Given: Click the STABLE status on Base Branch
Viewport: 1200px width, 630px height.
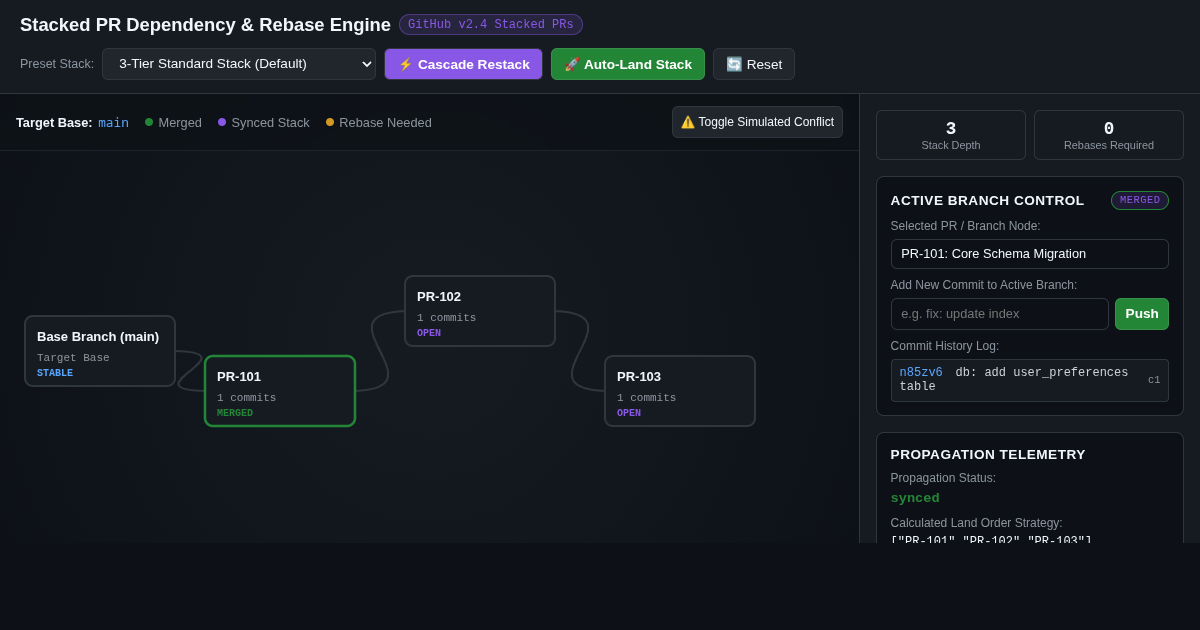Looking at the screenshot, I should (x=55, y=373).
